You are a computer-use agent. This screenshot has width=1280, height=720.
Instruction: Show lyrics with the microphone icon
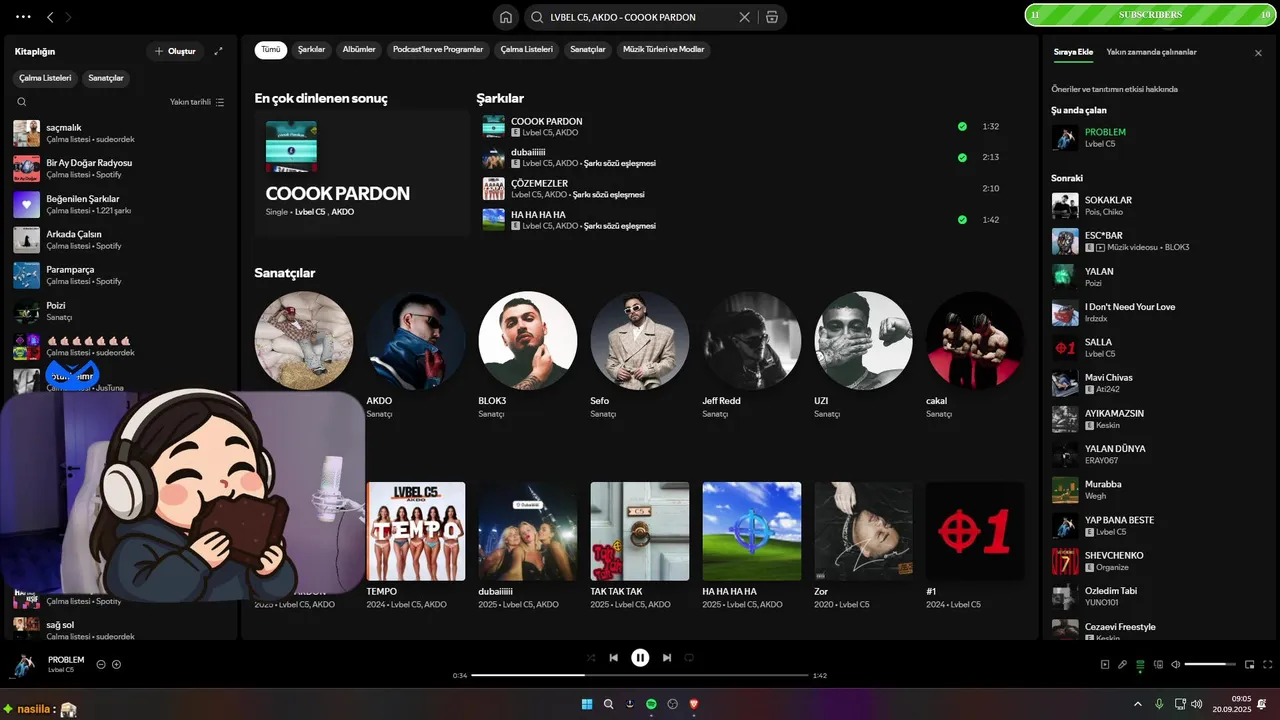click(1122, 664)
